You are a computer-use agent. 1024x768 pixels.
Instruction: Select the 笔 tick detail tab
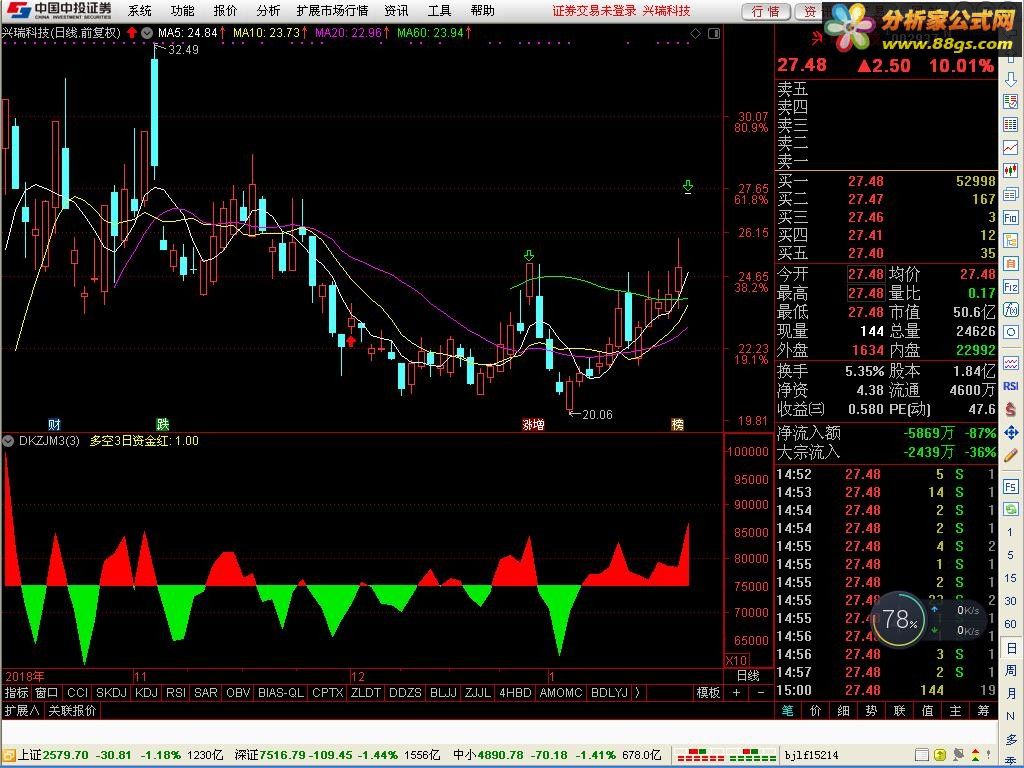[x=788, y=711]
